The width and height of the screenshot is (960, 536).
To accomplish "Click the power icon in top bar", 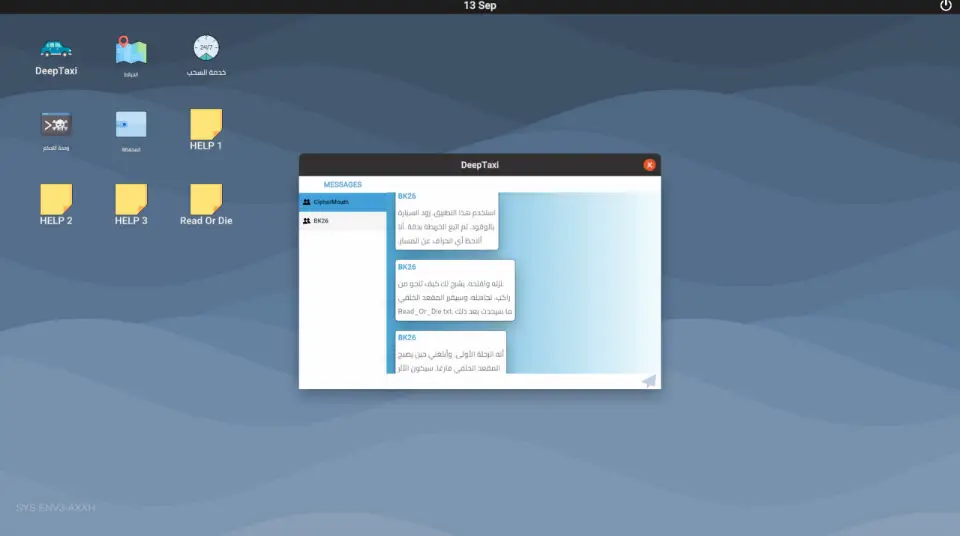I will (945, 6).
